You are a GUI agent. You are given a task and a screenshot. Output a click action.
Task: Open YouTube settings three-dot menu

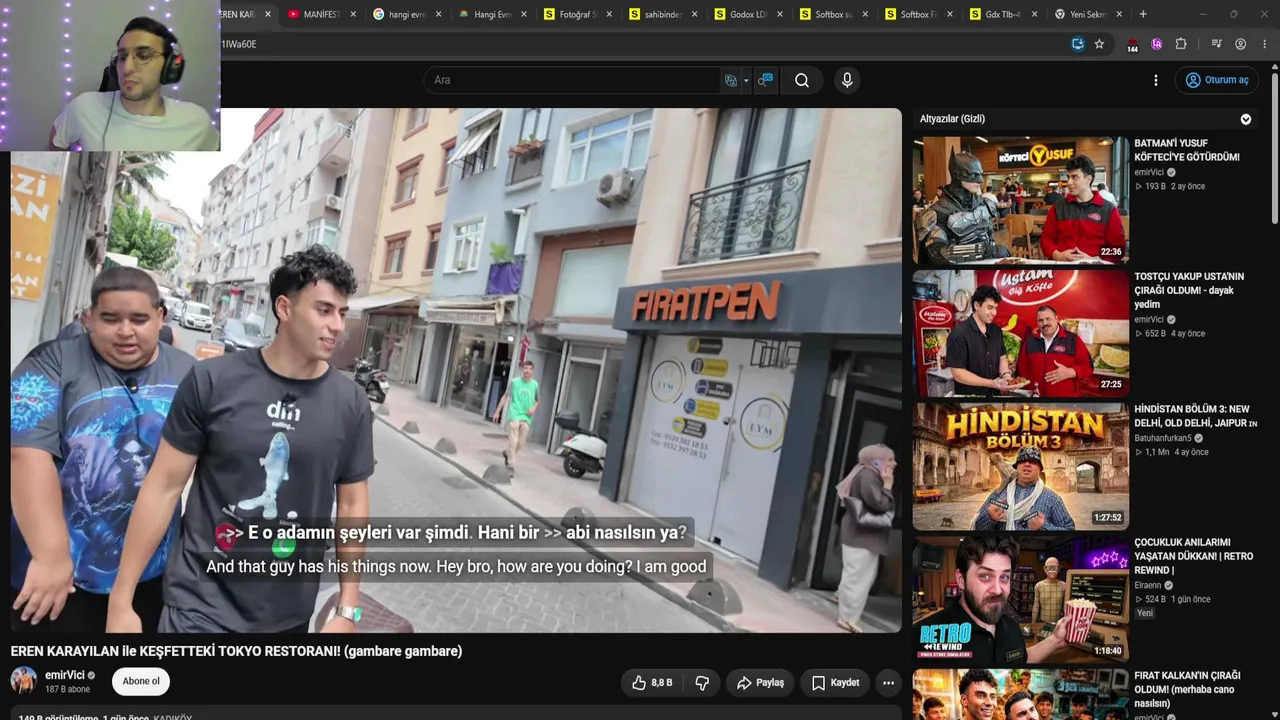(x=1156, y=80)
